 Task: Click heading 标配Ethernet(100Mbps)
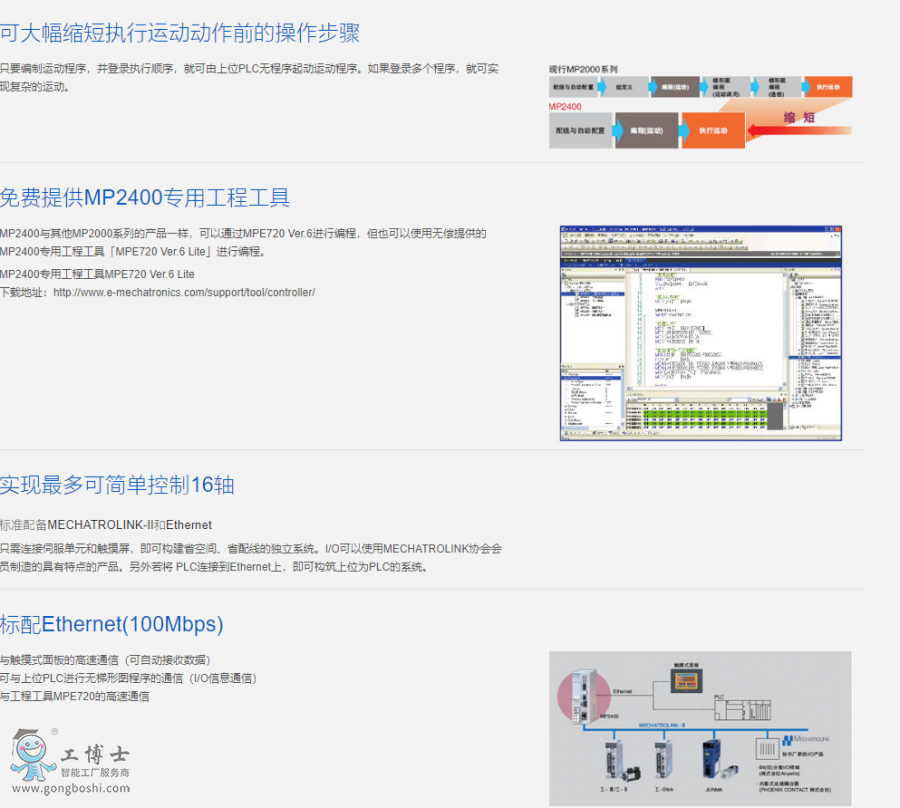(x=112, y=625)
